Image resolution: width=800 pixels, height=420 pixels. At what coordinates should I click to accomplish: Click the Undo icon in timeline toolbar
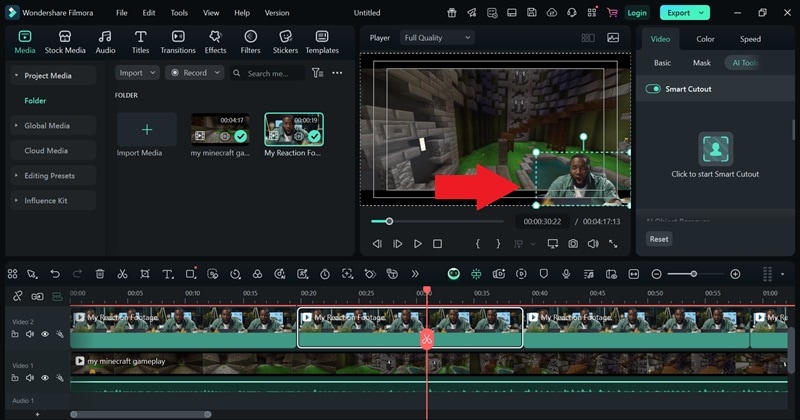pos(55,274)
